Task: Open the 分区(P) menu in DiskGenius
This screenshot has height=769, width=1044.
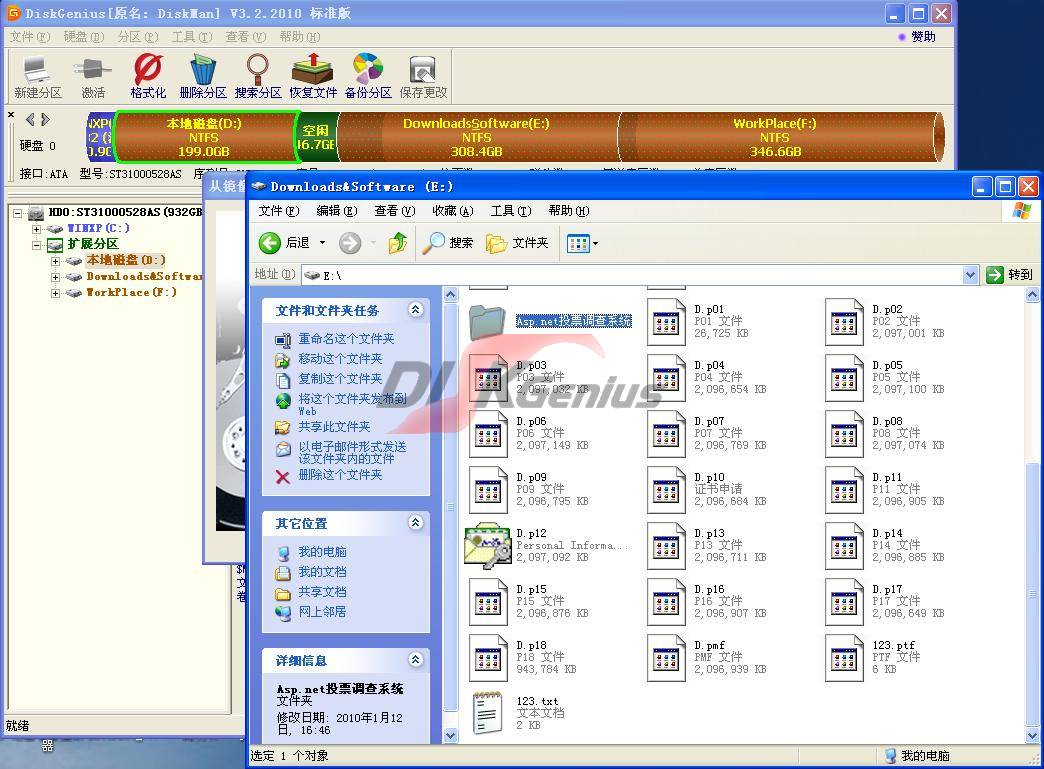Action: (x=138, y=37)
